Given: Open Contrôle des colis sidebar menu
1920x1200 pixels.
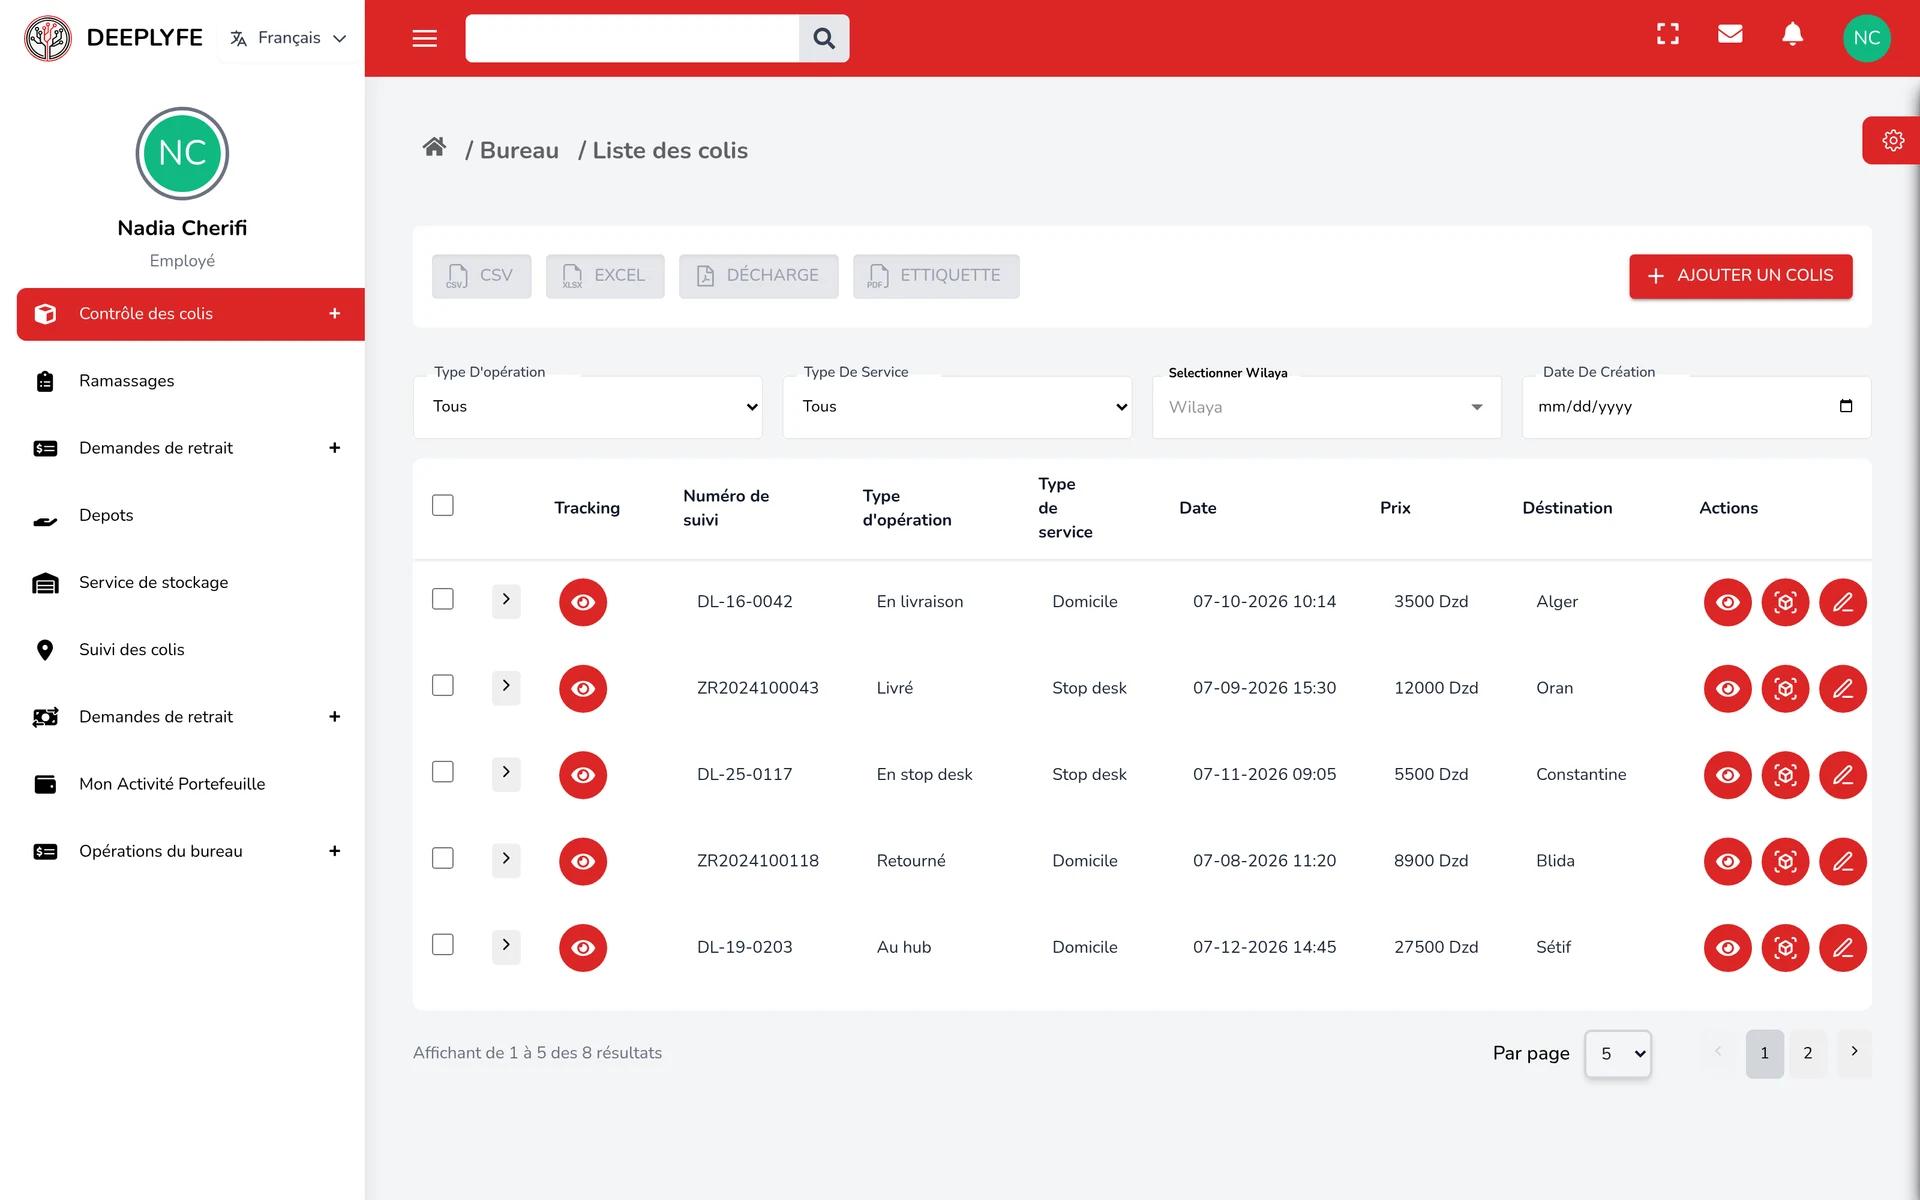Looking at the screenshot, I should click(x=190, y=314).
